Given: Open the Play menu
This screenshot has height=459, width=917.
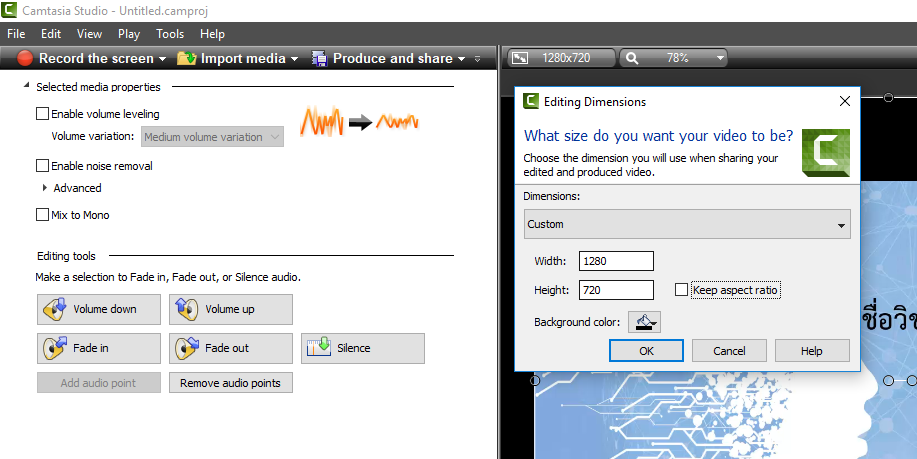Looking at the screenshot, I should pos(129,34).
